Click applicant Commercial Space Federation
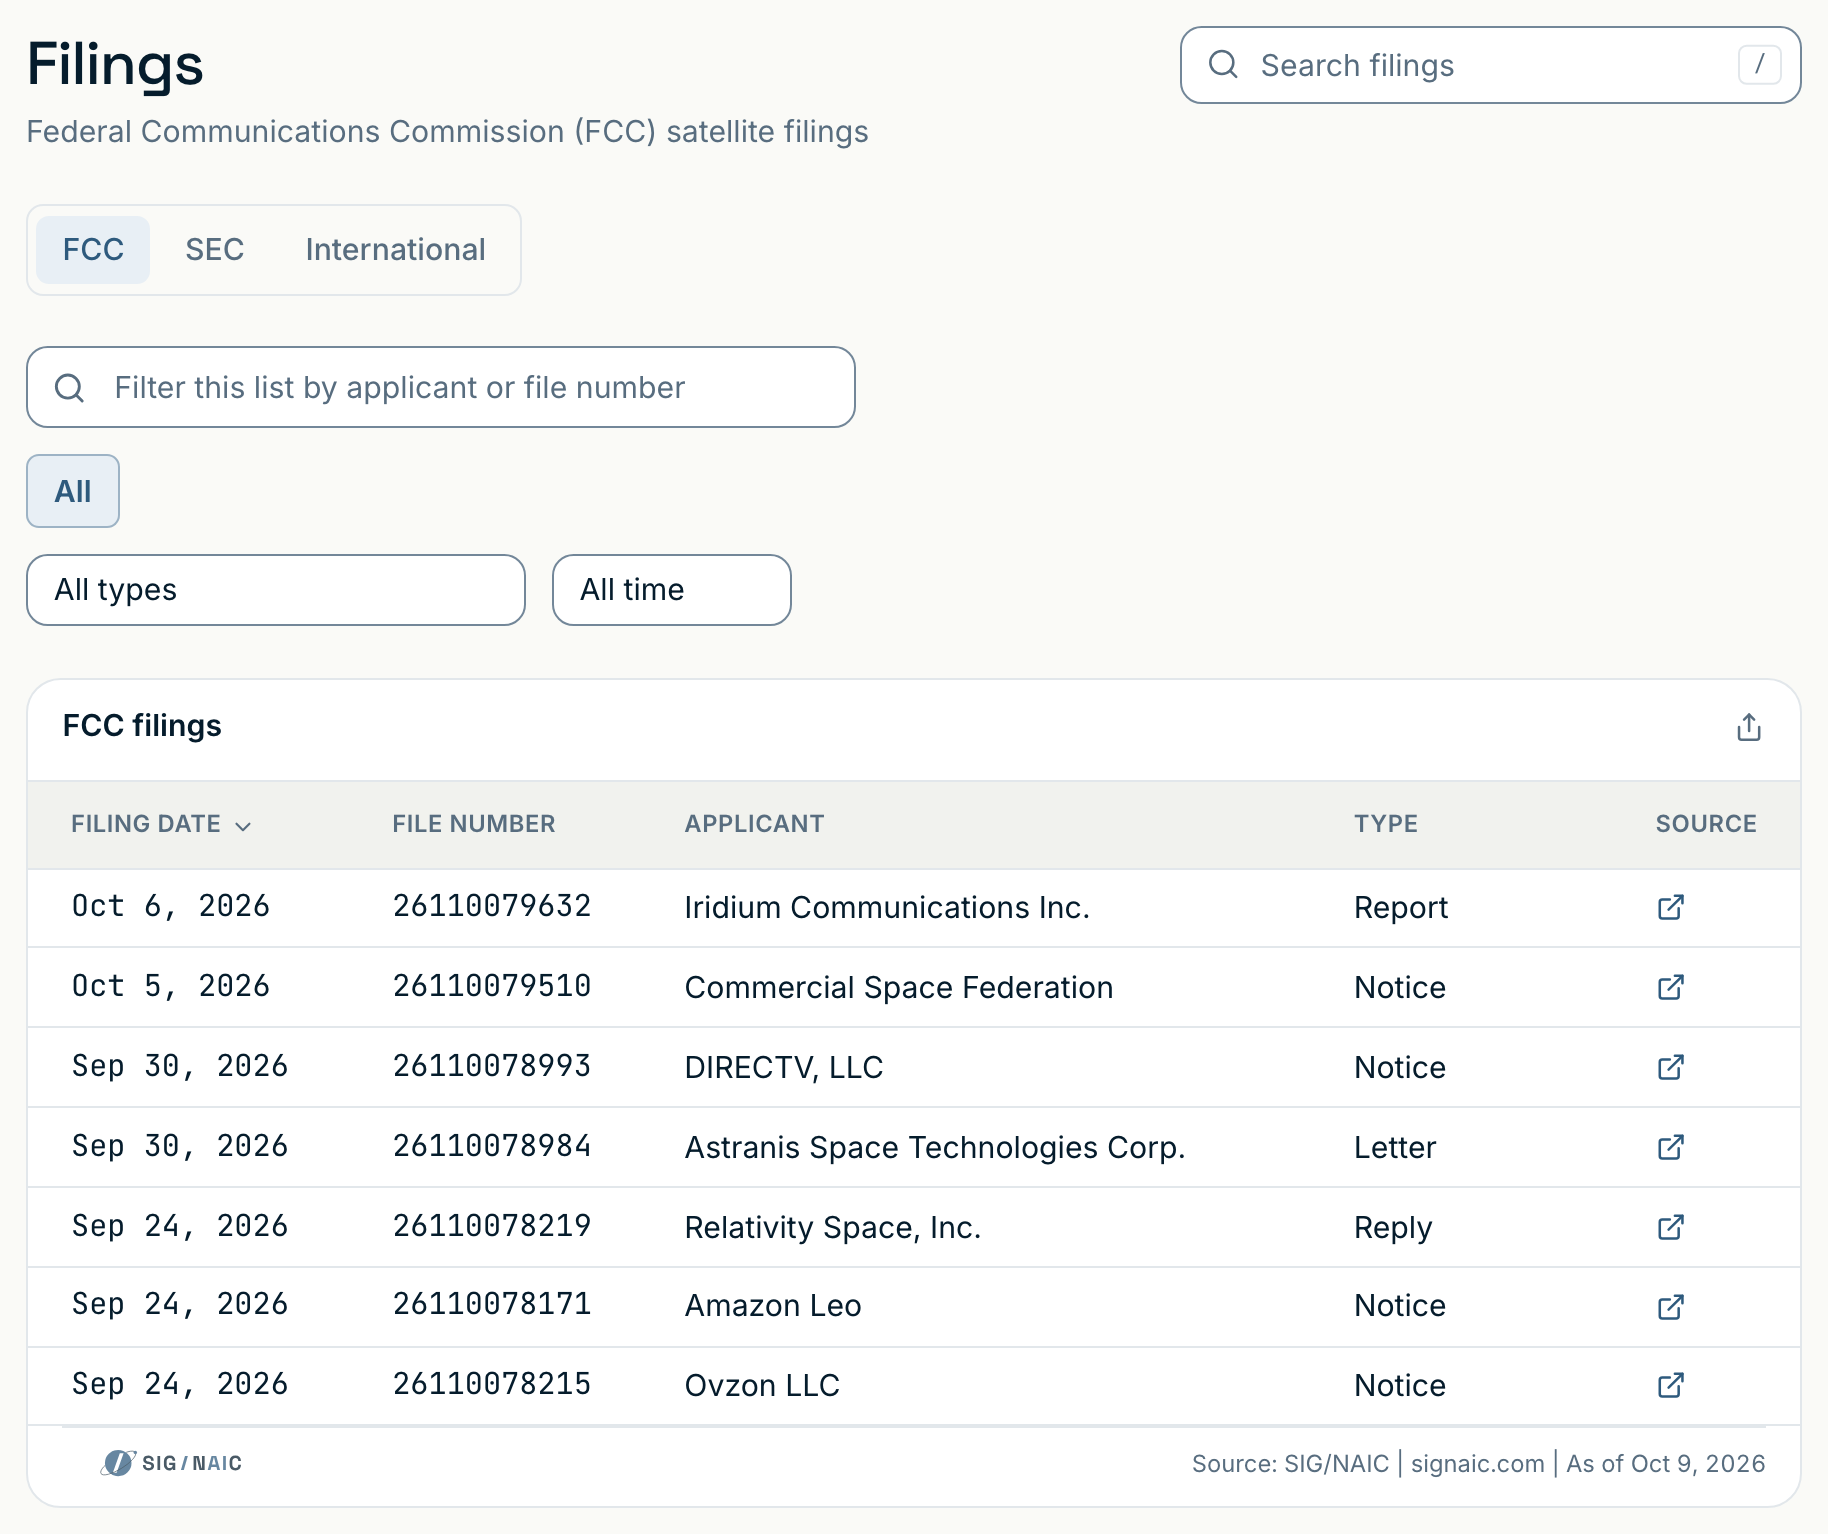The width and height of the screenshot is (1828, 1534). (899, 987)
